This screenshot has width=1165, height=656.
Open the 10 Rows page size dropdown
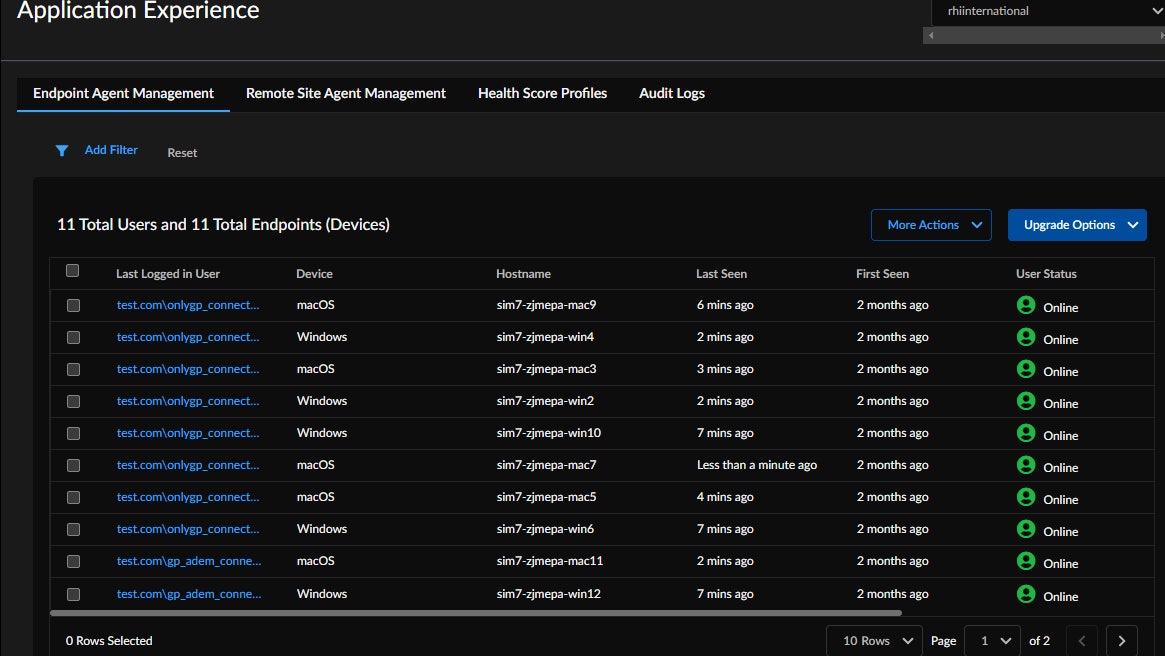tap(874, 641)
